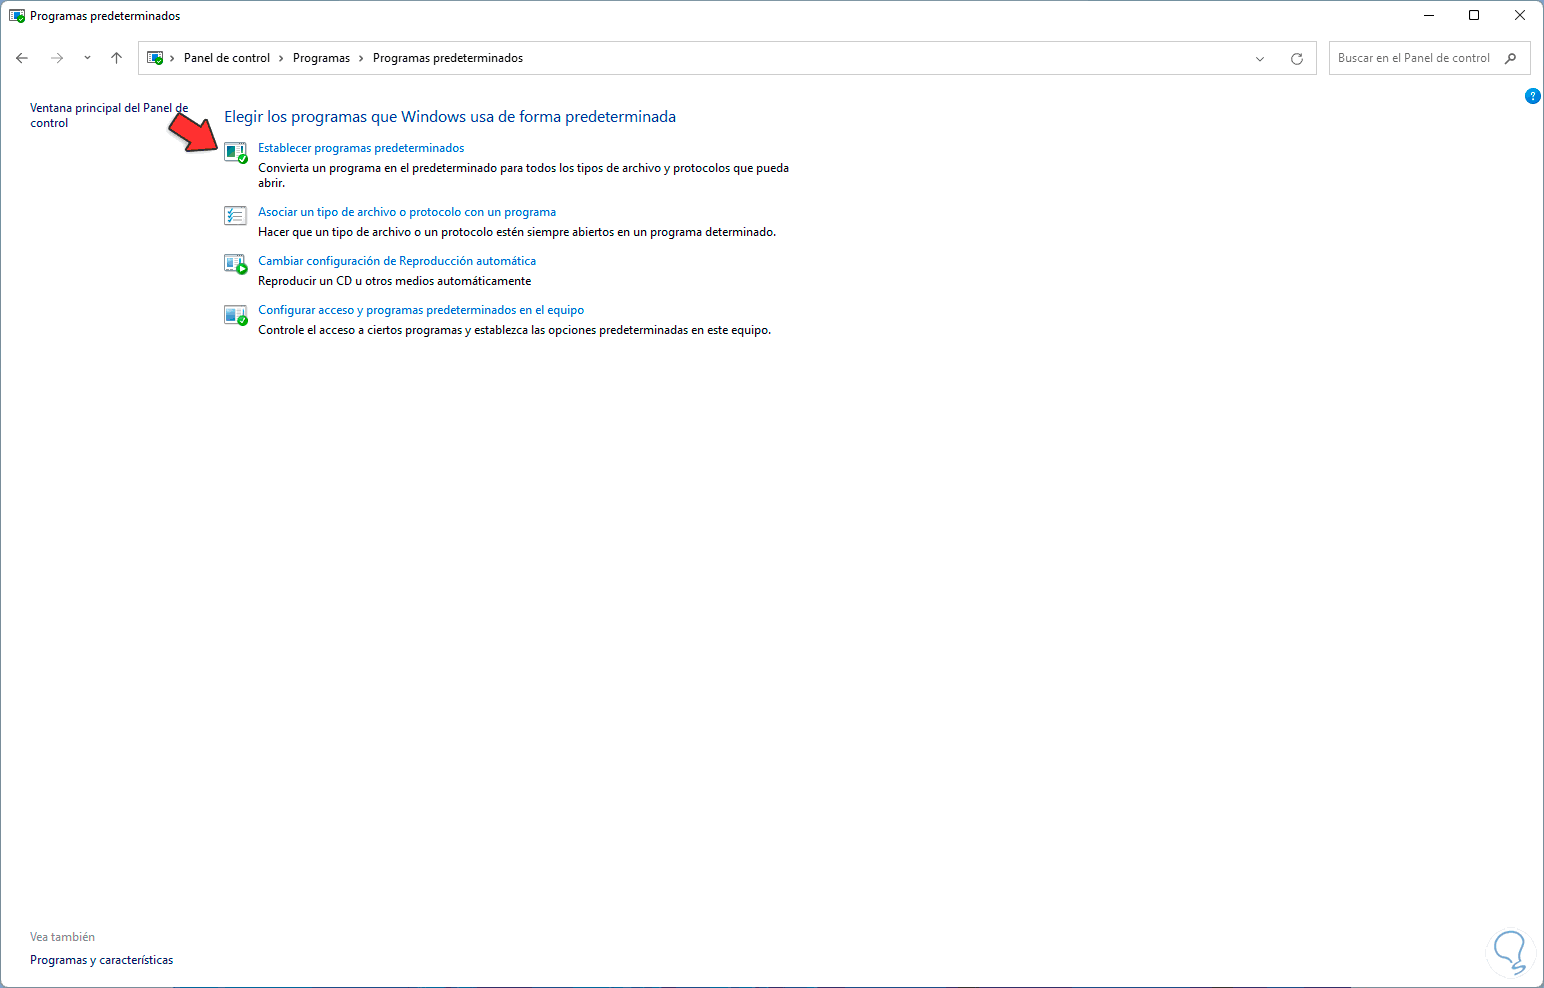This screenshot has width=1544, height=988.
Task: Click the Configurar acceso y programas icon
Action: (x=235, y=315)
